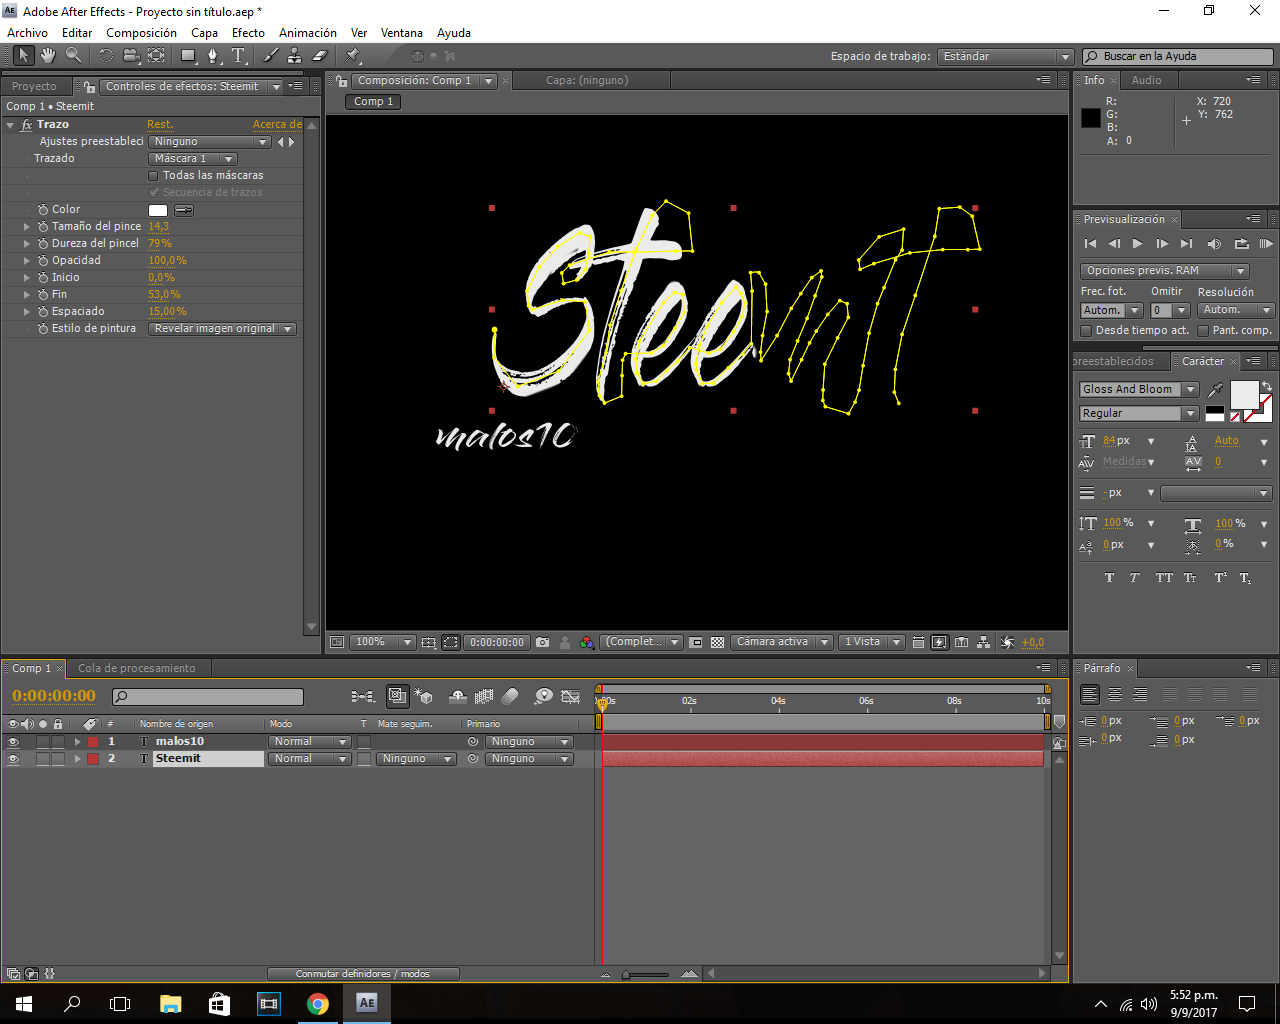This screenshot has width=1280, height=1024.
Task: Select the Horizontal Type tool
Action: click(x=238, y=56)
